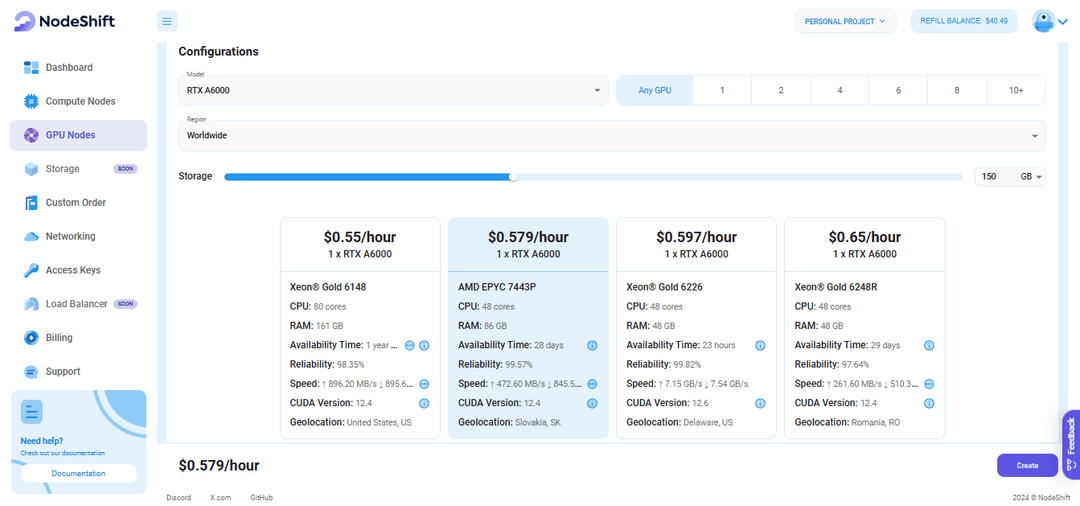
Task: Click 'Check out our documentation' text
Action: (63, 453)
